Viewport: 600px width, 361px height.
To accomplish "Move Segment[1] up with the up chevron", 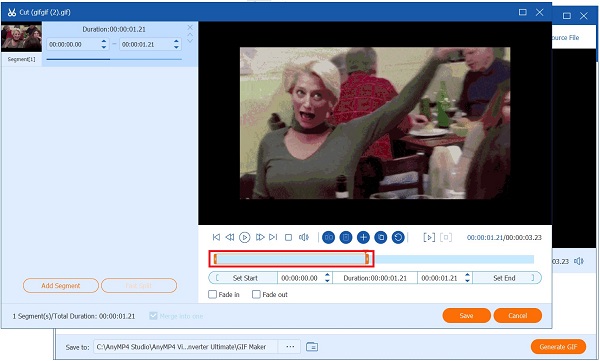I will [190, 34].
